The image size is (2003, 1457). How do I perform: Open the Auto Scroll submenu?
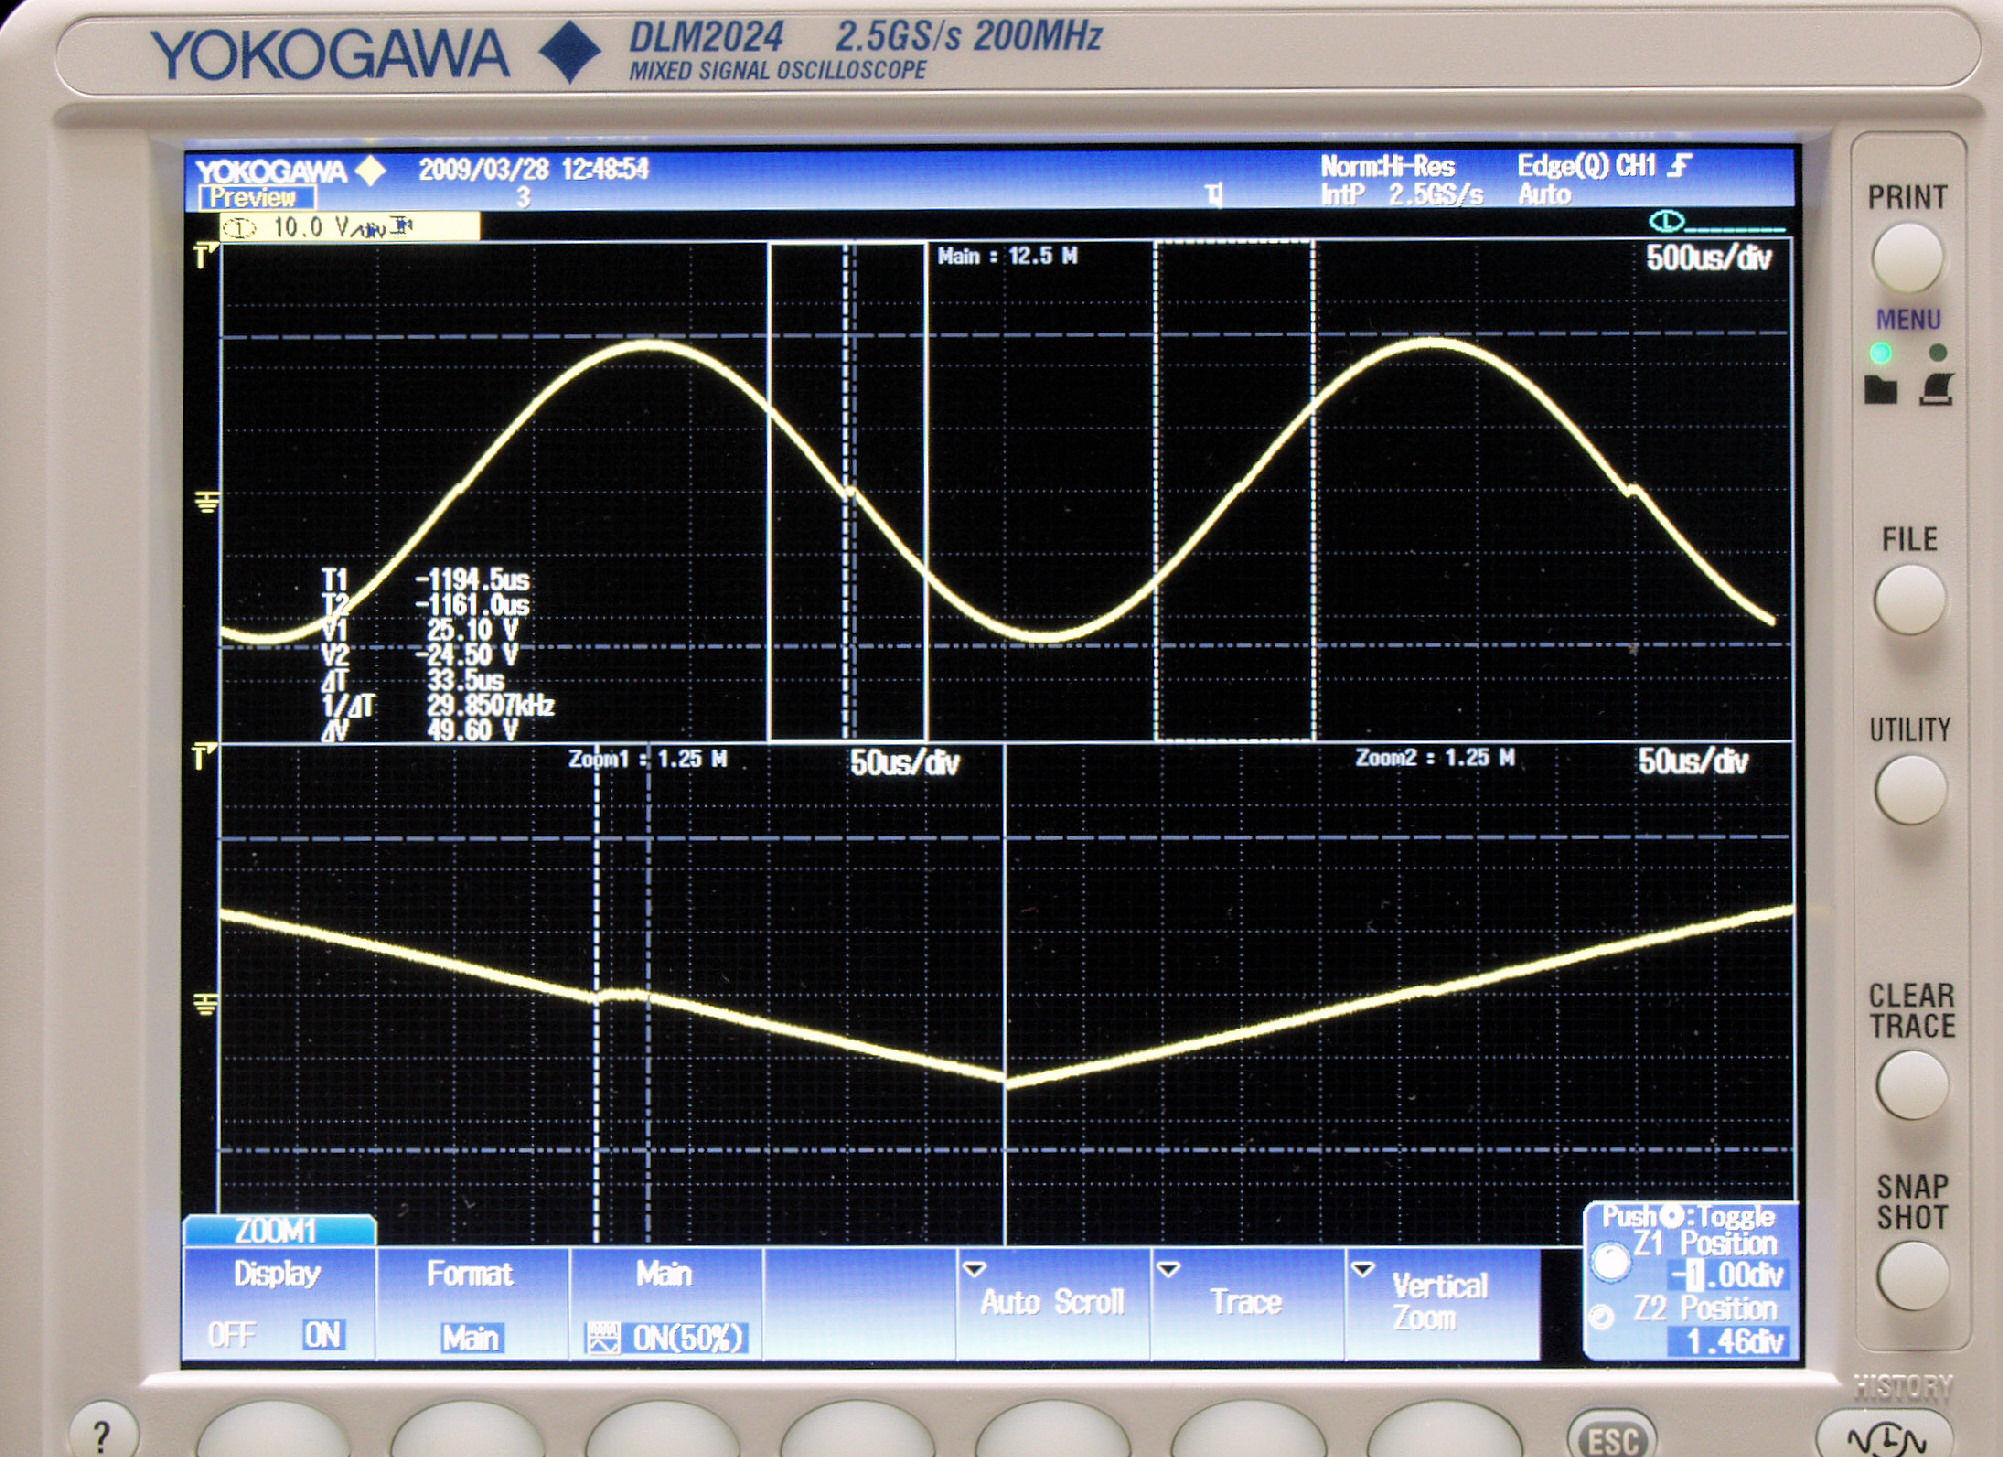coord(1052,1301)
